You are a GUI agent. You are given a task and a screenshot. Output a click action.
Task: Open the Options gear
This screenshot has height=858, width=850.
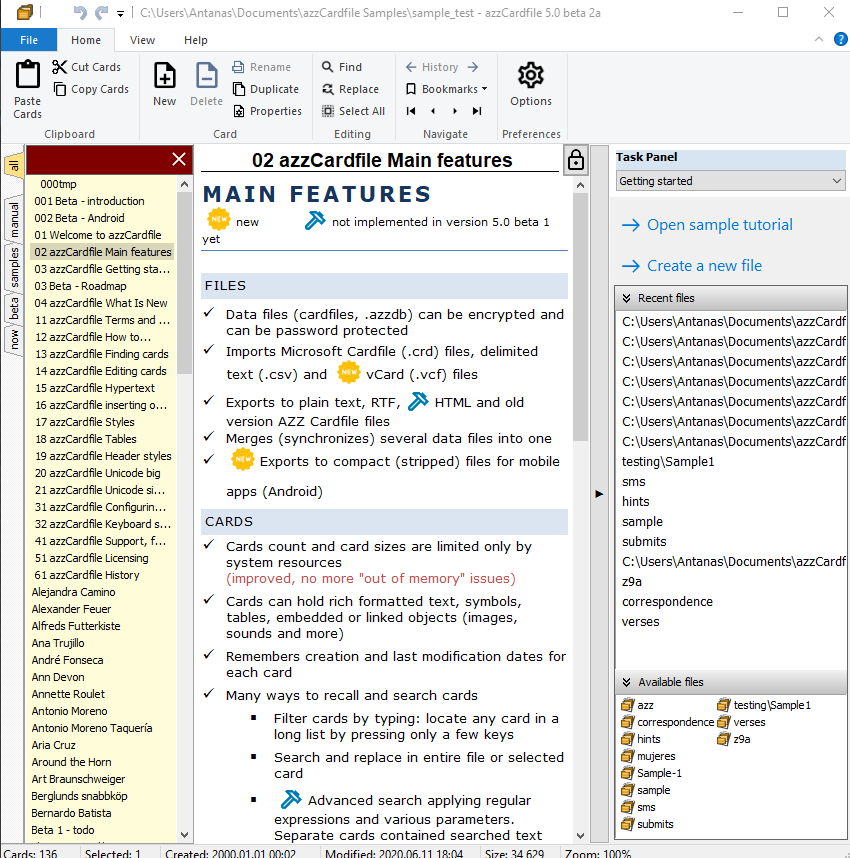(x=530, y=84)
